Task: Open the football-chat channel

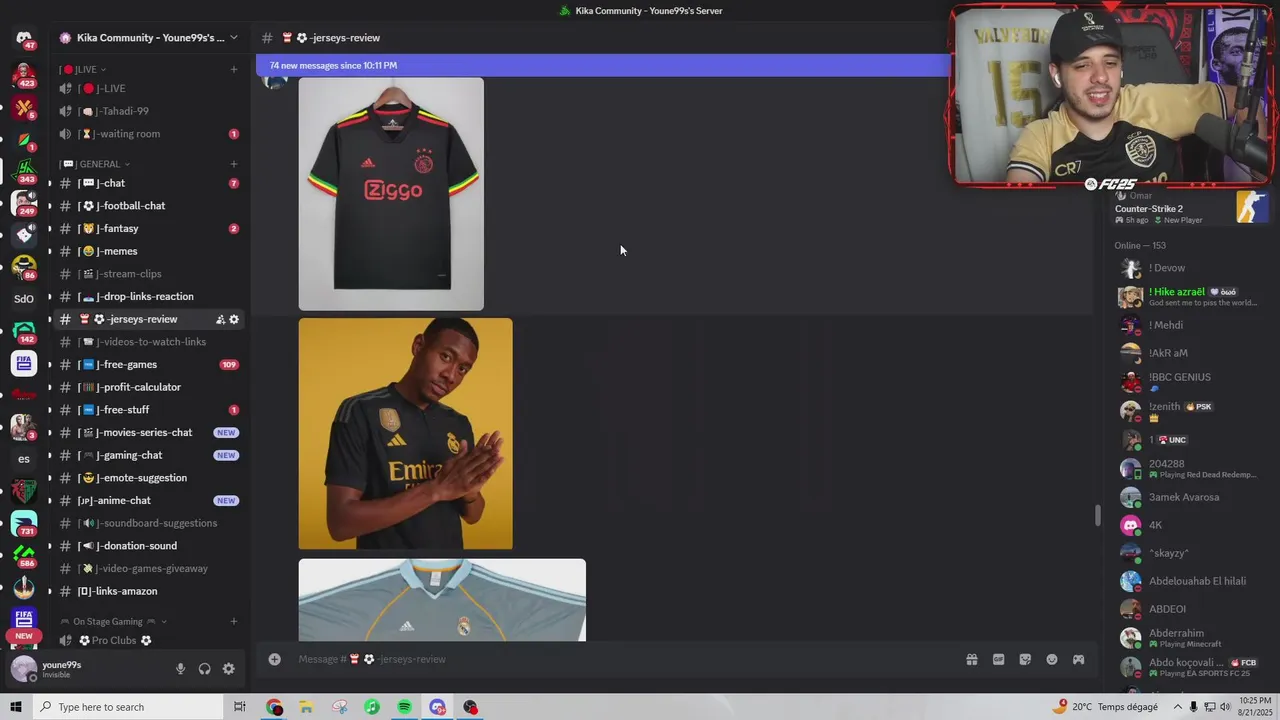Action: pos(148,206)
